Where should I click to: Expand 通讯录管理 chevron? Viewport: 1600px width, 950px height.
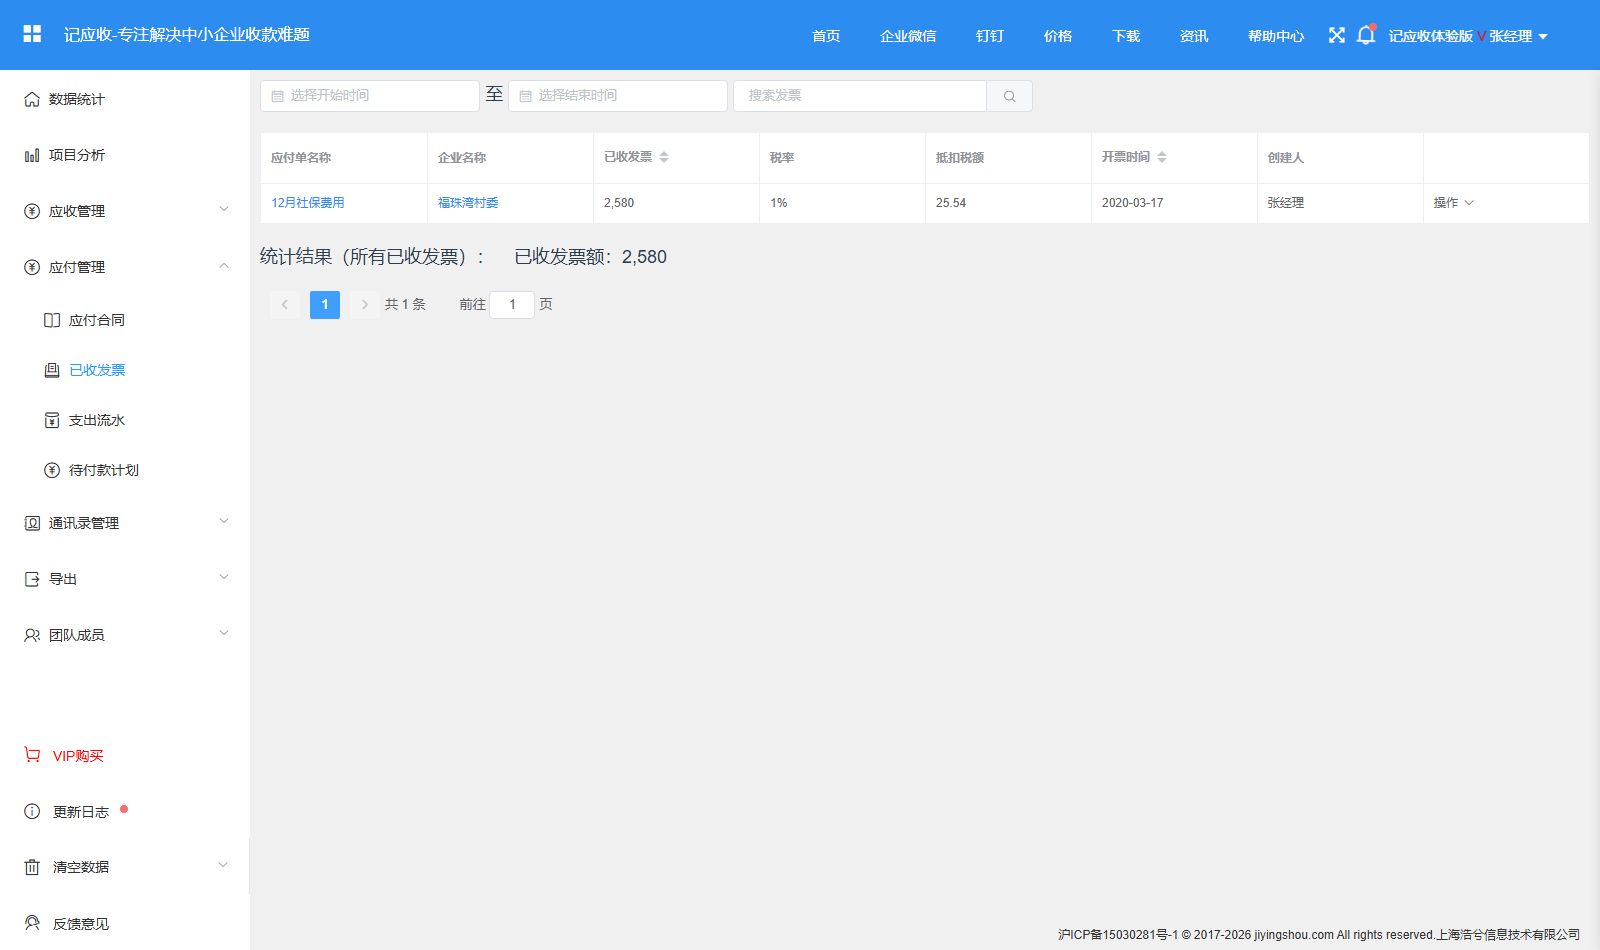coord(224,521)
